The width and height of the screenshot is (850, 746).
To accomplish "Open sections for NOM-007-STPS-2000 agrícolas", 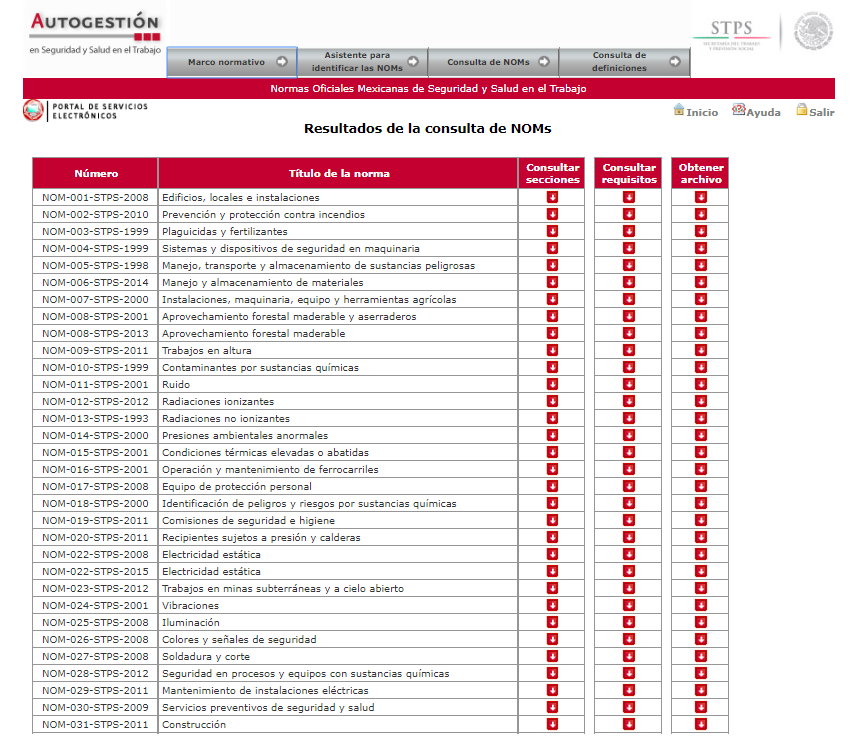I will click(552, 299).
